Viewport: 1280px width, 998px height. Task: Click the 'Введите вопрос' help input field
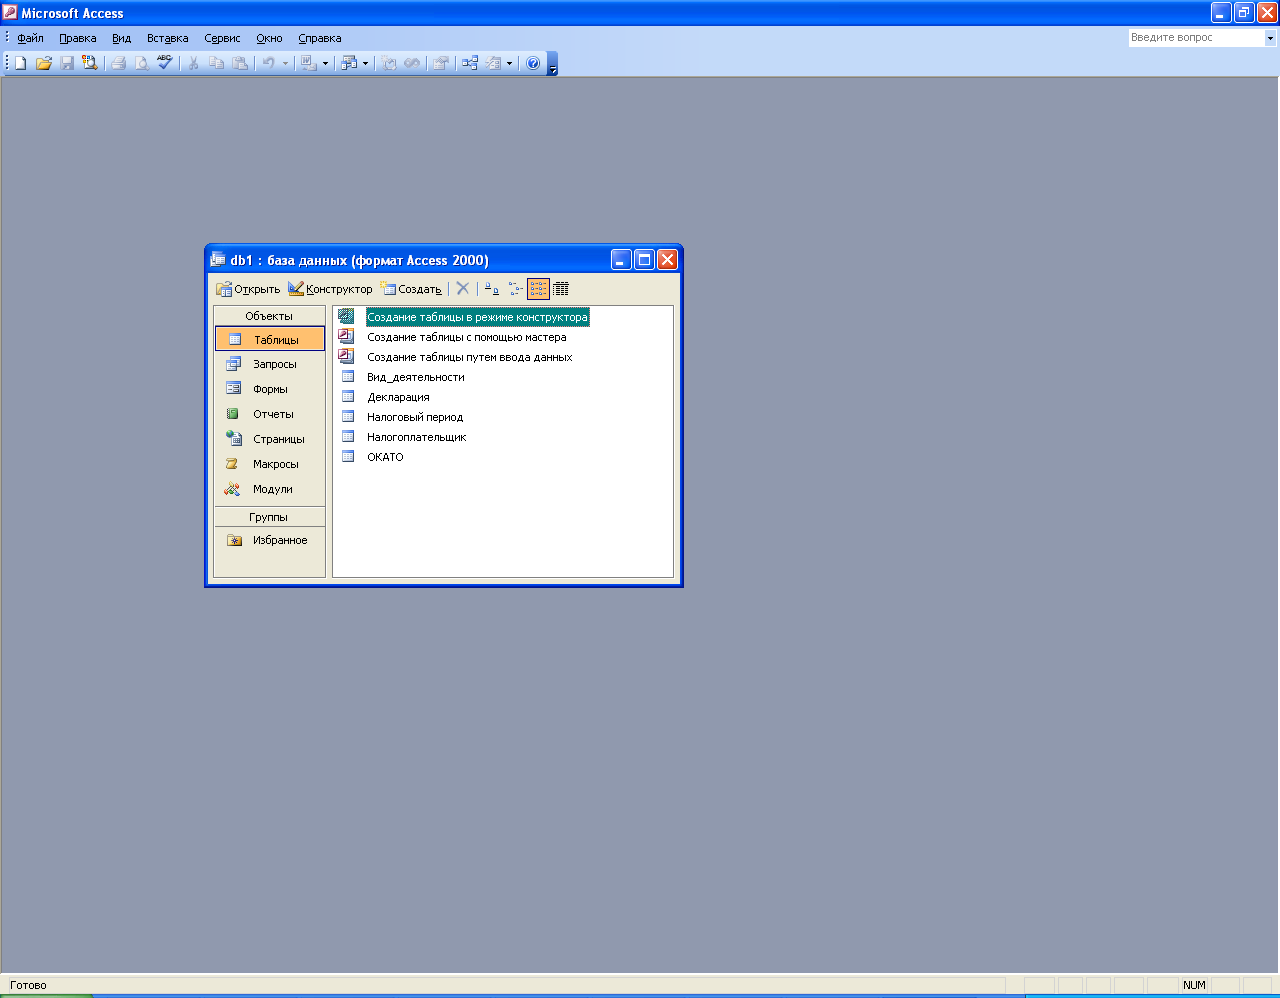tap(1196, 38)
